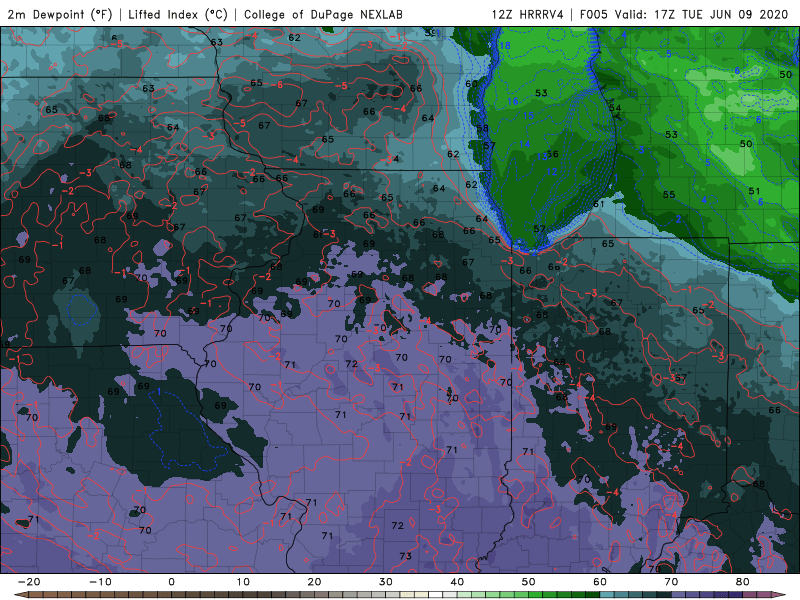
Task: Click the 73 dewpoint value on map
Action: [x=406, y=556]
